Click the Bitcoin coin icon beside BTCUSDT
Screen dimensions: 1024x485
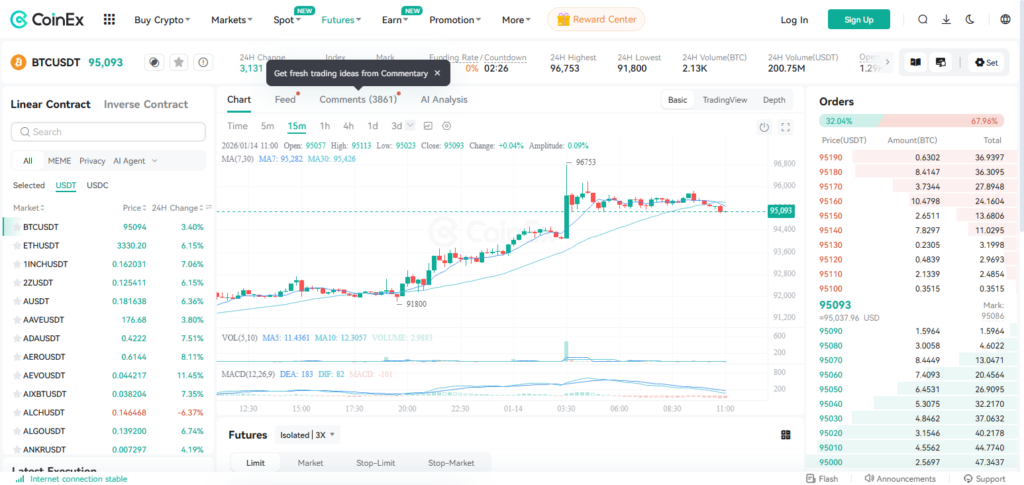click(x=18, y=63)
